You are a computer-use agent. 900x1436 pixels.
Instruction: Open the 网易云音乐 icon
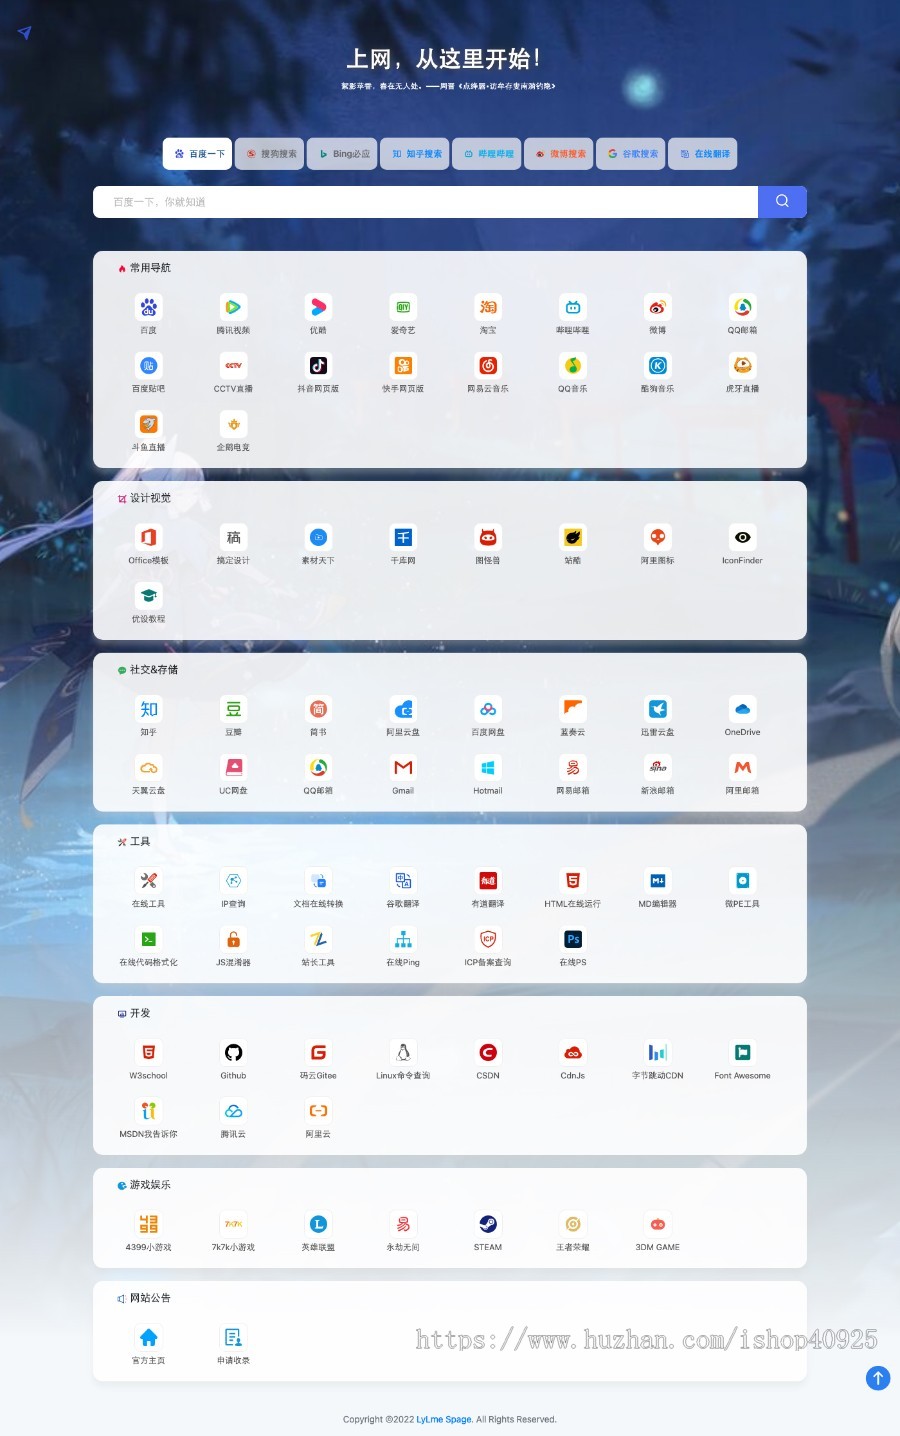pos(488,366)
